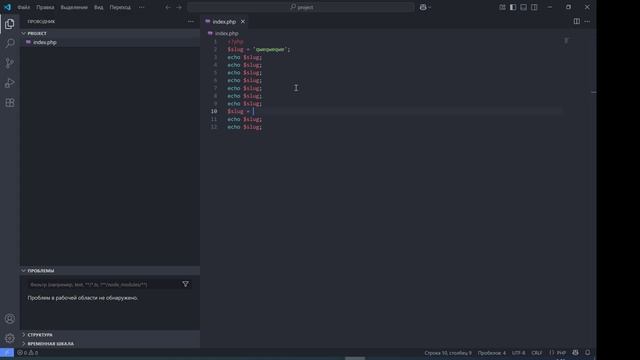Open the overflow menu ellipsis in menu bar
640x360 pixels.
coord(141,7)
